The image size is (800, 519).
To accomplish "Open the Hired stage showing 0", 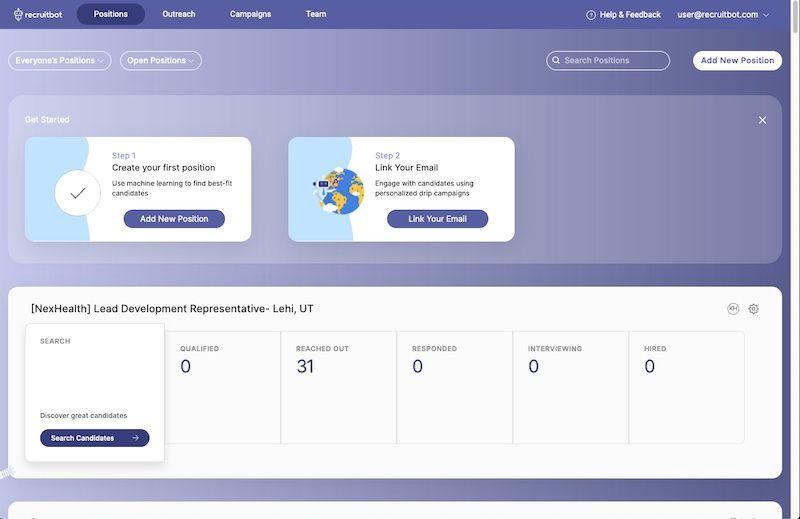I will point(687,387).
